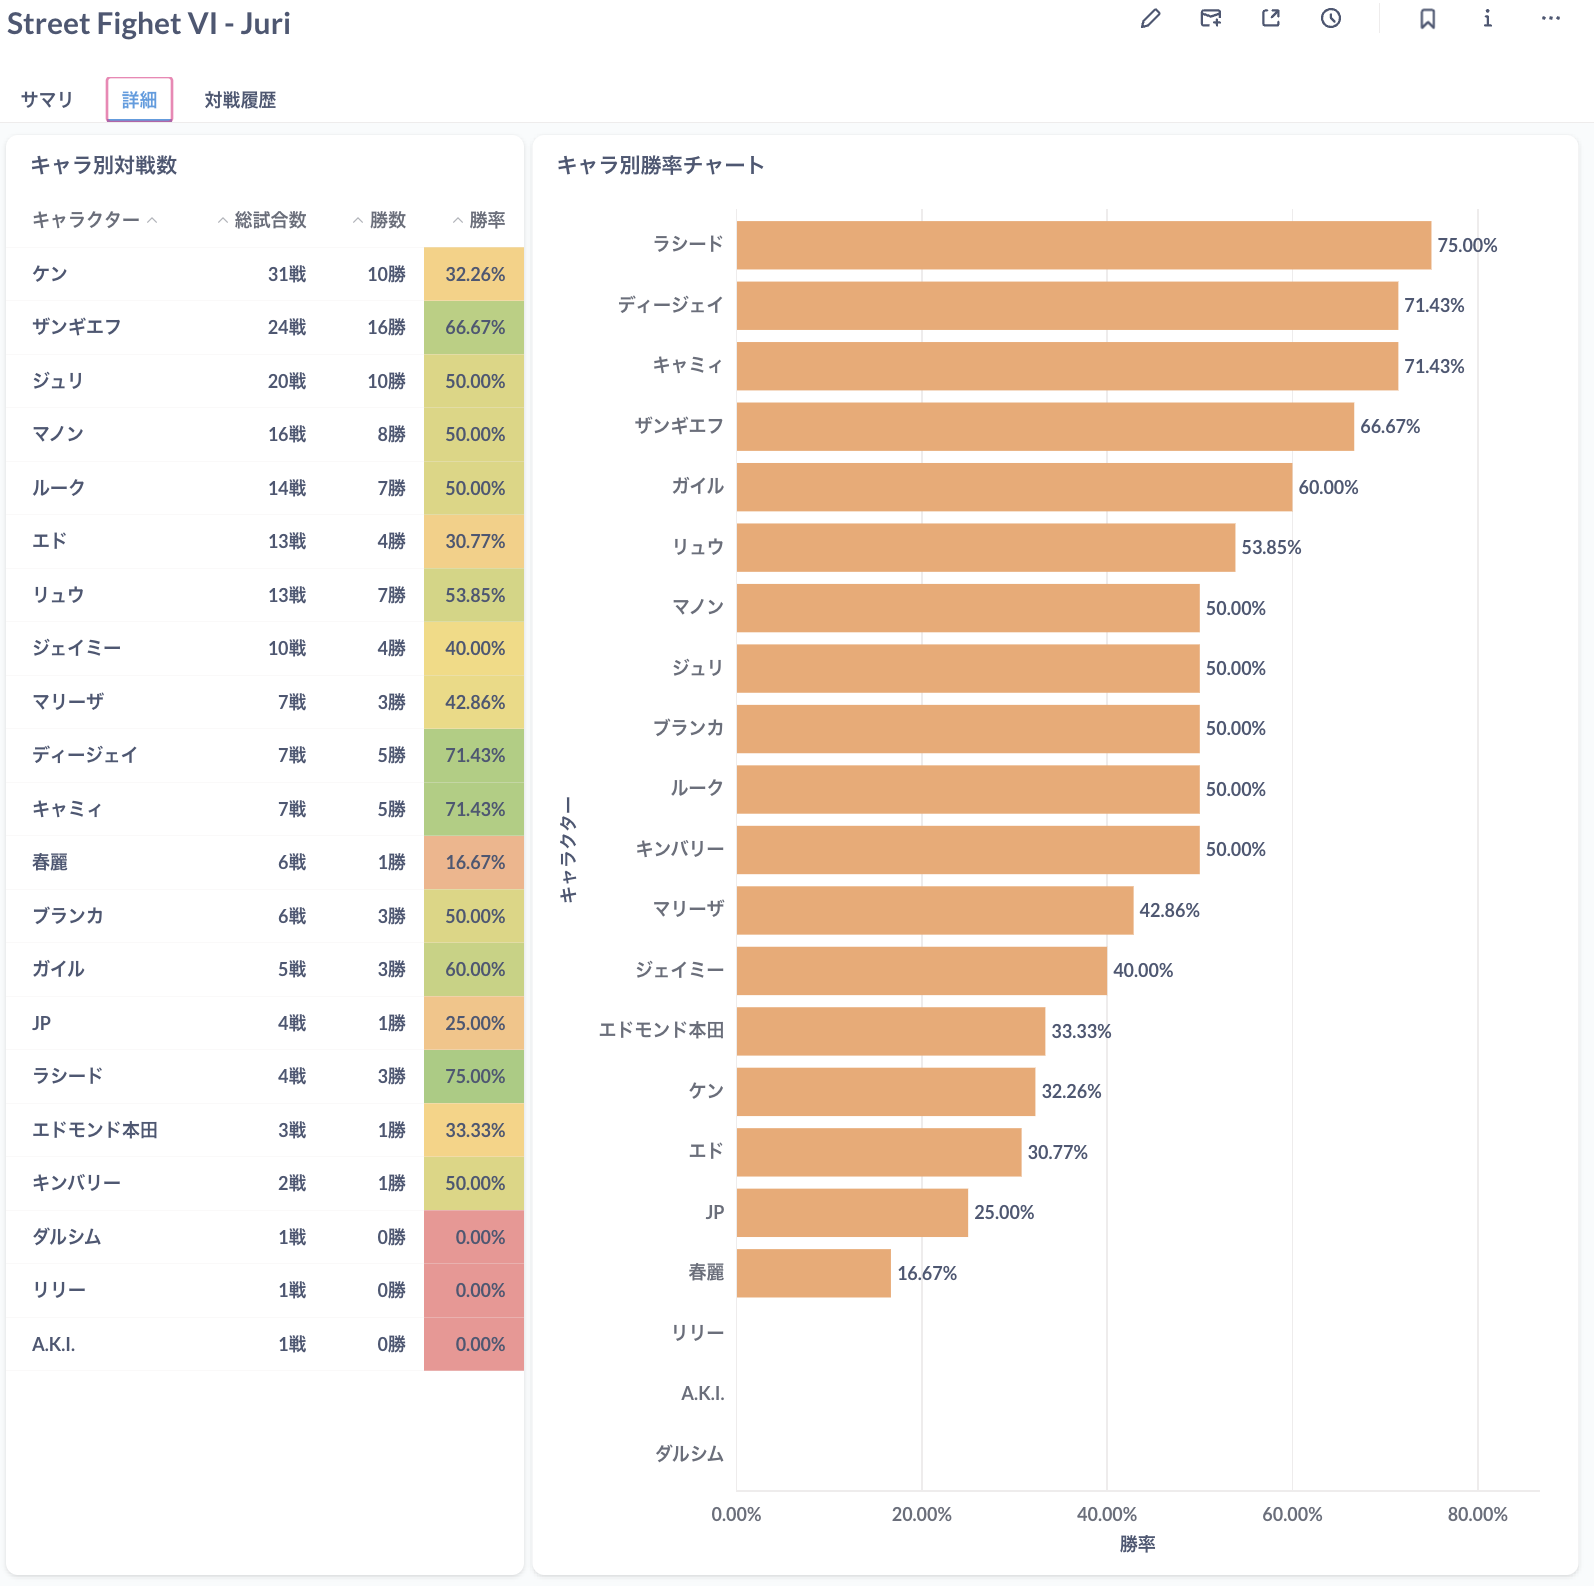This screenshot has width=1594, height=1586.
Task: Click the dashboard title Street Fighet VI - Juri
Action: pyautogui.click(x=149, y=23)
